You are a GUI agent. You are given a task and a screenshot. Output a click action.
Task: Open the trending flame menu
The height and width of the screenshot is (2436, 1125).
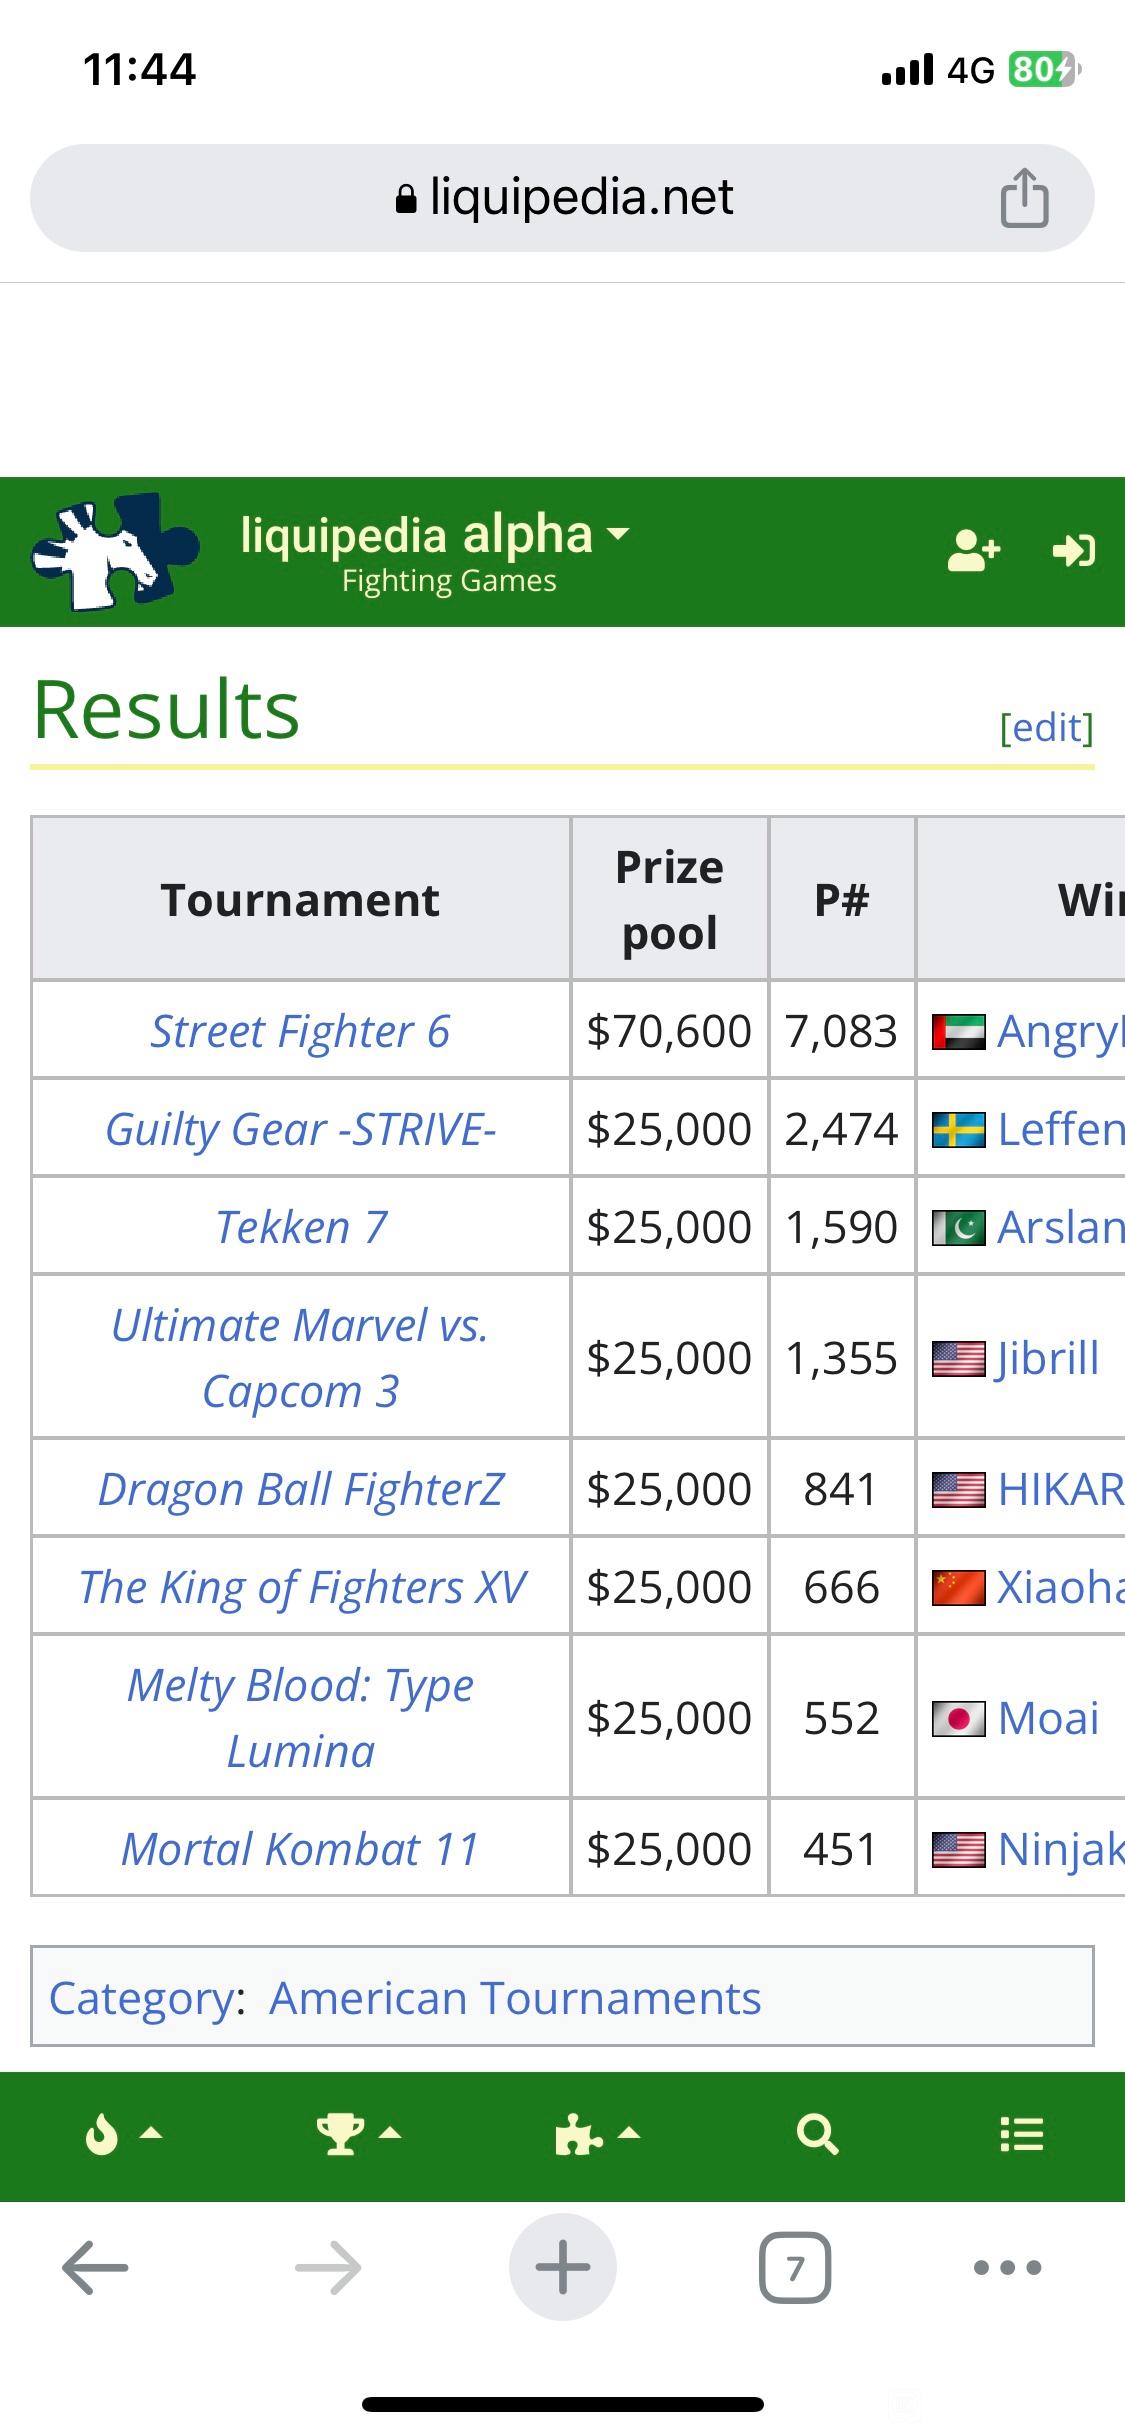click(x=102, y=2135)
